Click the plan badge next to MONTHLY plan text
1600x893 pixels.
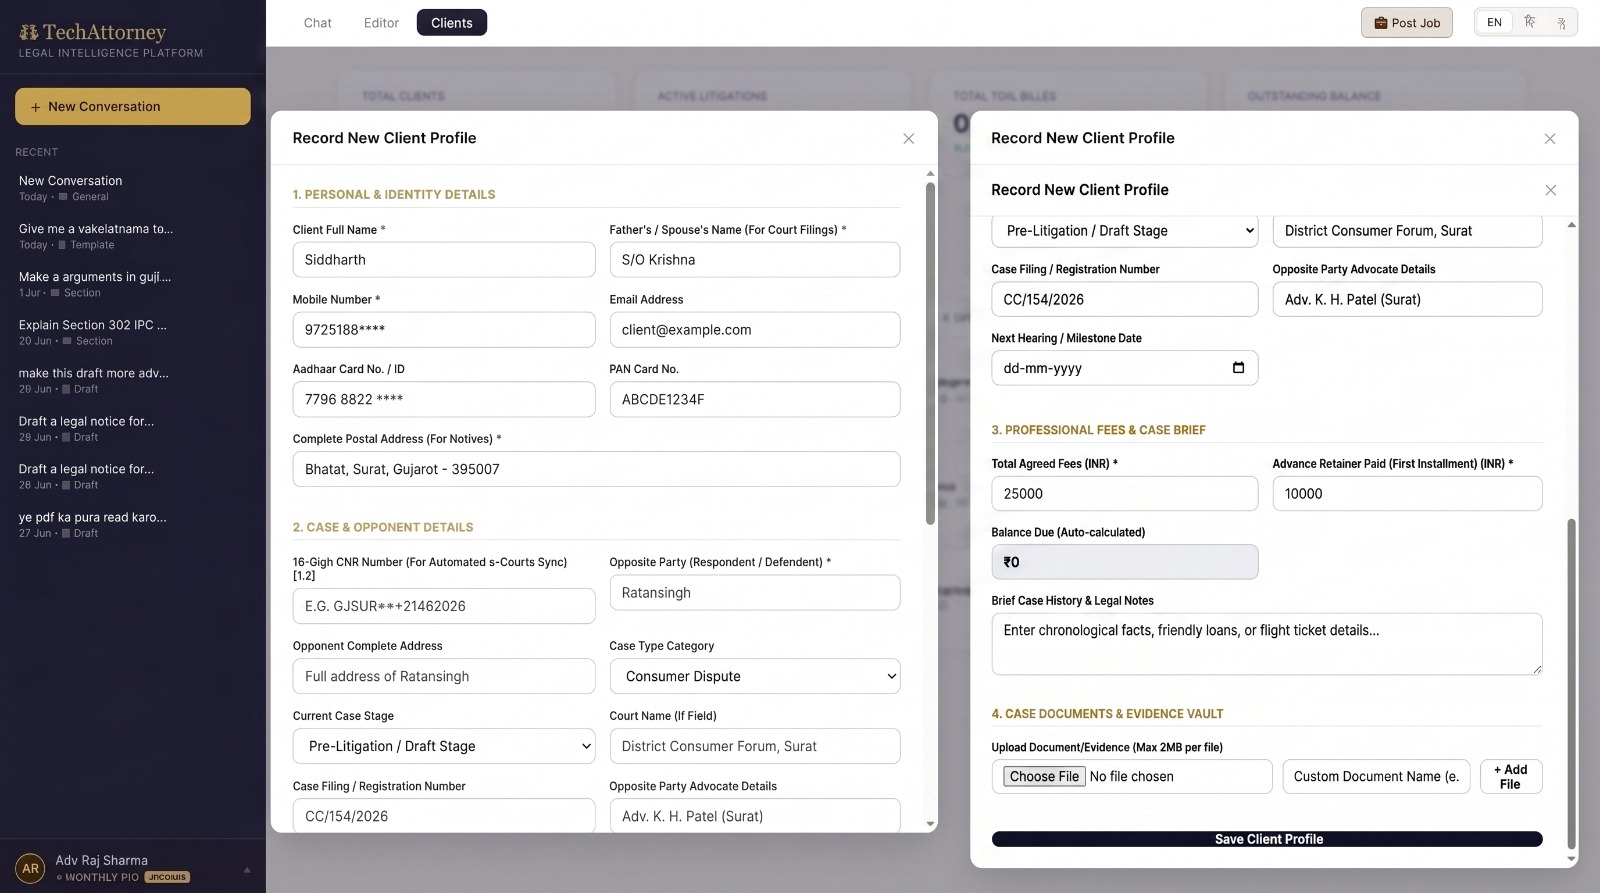167,877
